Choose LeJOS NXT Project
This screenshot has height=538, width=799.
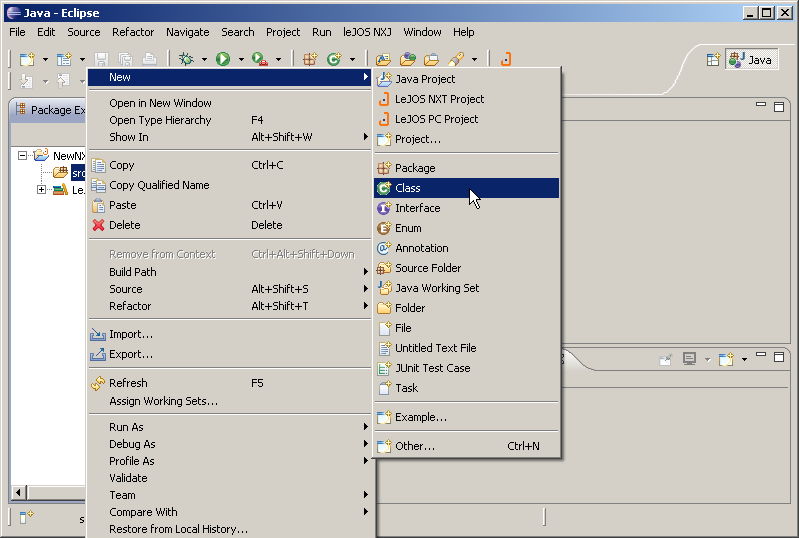pos(467,99)
